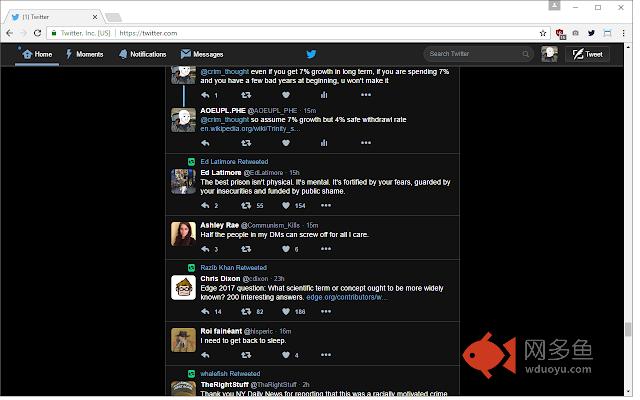Like the '7% growth in long term' tweet
Viewport: 640px width, 400px height.
pyautogui.click(x=286, y=95)
